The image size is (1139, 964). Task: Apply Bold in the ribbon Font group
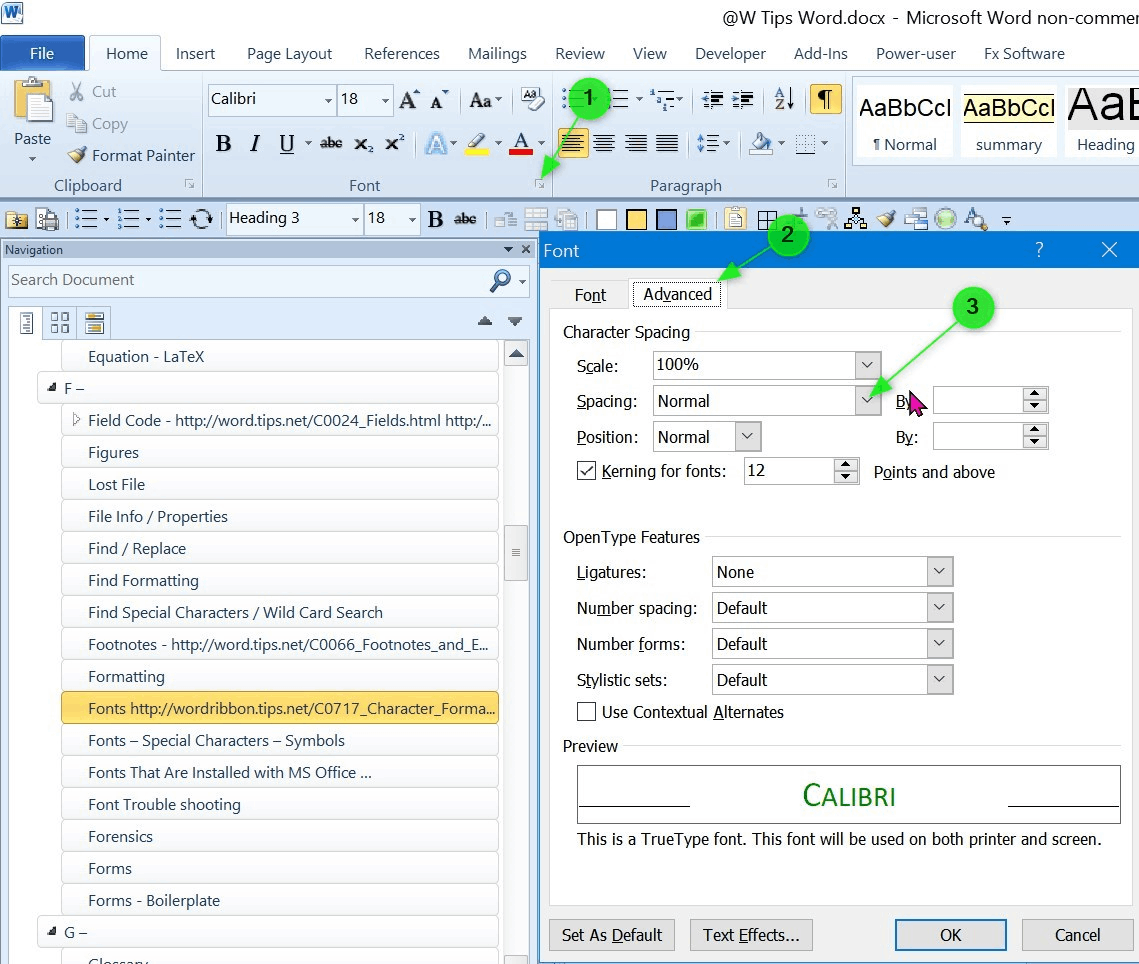click(x=224, y=143)
